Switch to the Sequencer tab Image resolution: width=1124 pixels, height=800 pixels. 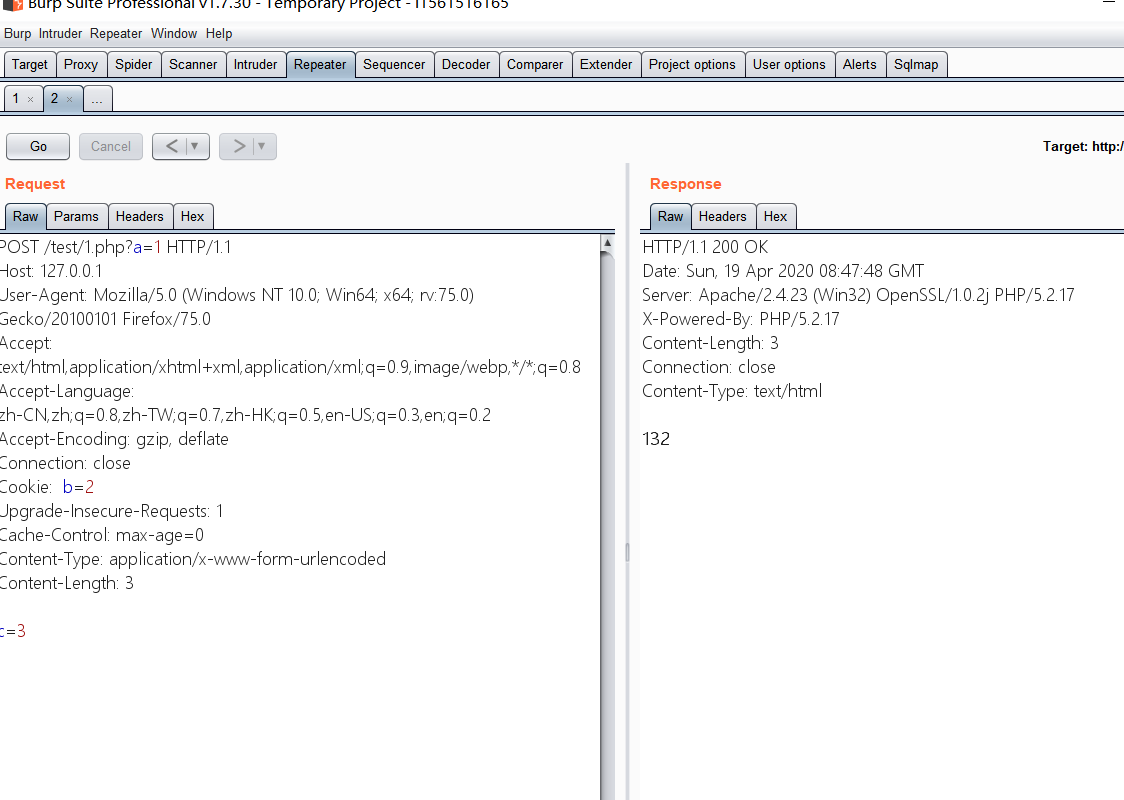click(394, 65)
